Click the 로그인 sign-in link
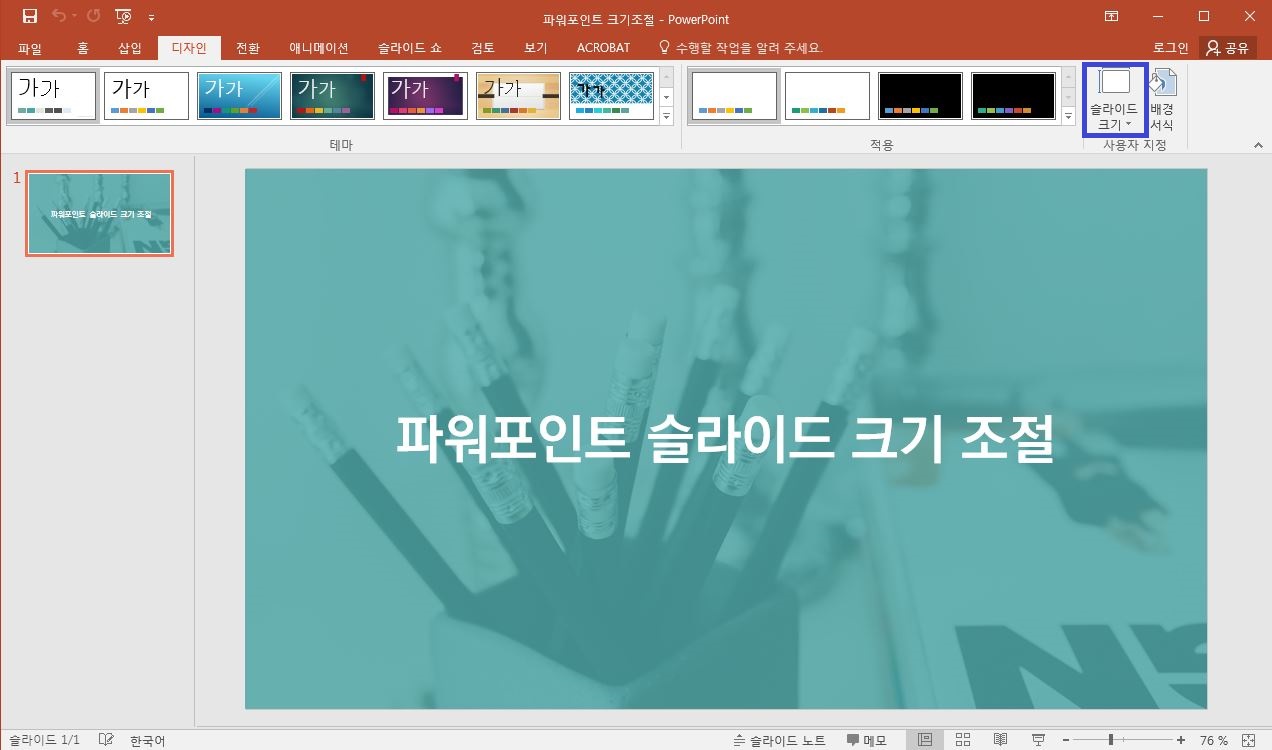1272x750 pixels. click(1171, 47)
